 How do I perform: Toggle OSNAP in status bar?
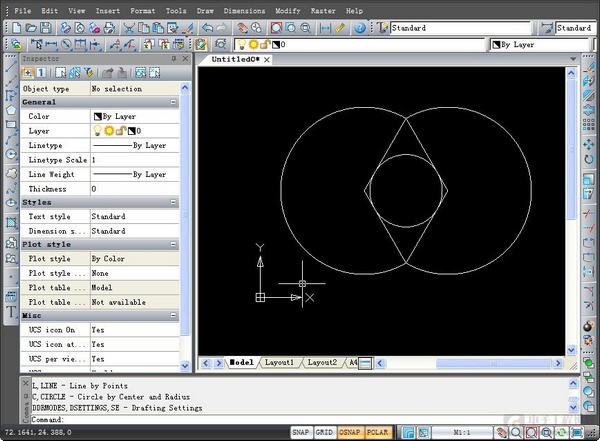pyautogui.click(x=351, y=432)
